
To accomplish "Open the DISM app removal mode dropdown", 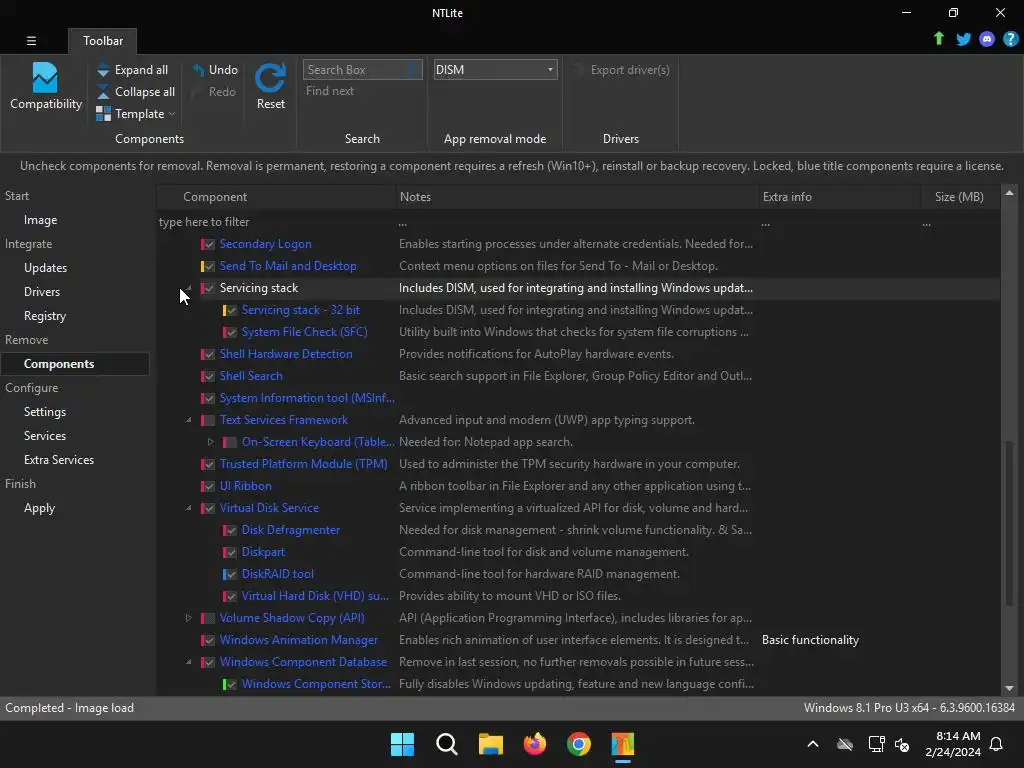I will [x=495, y=69].
